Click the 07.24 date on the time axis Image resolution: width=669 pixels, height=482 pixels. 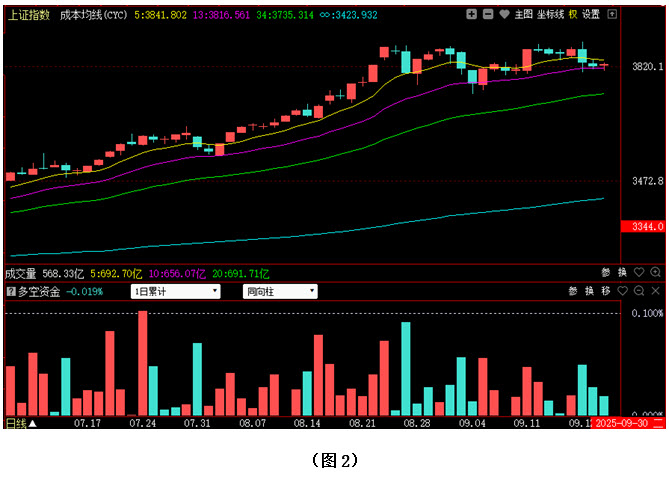[143, 424]
